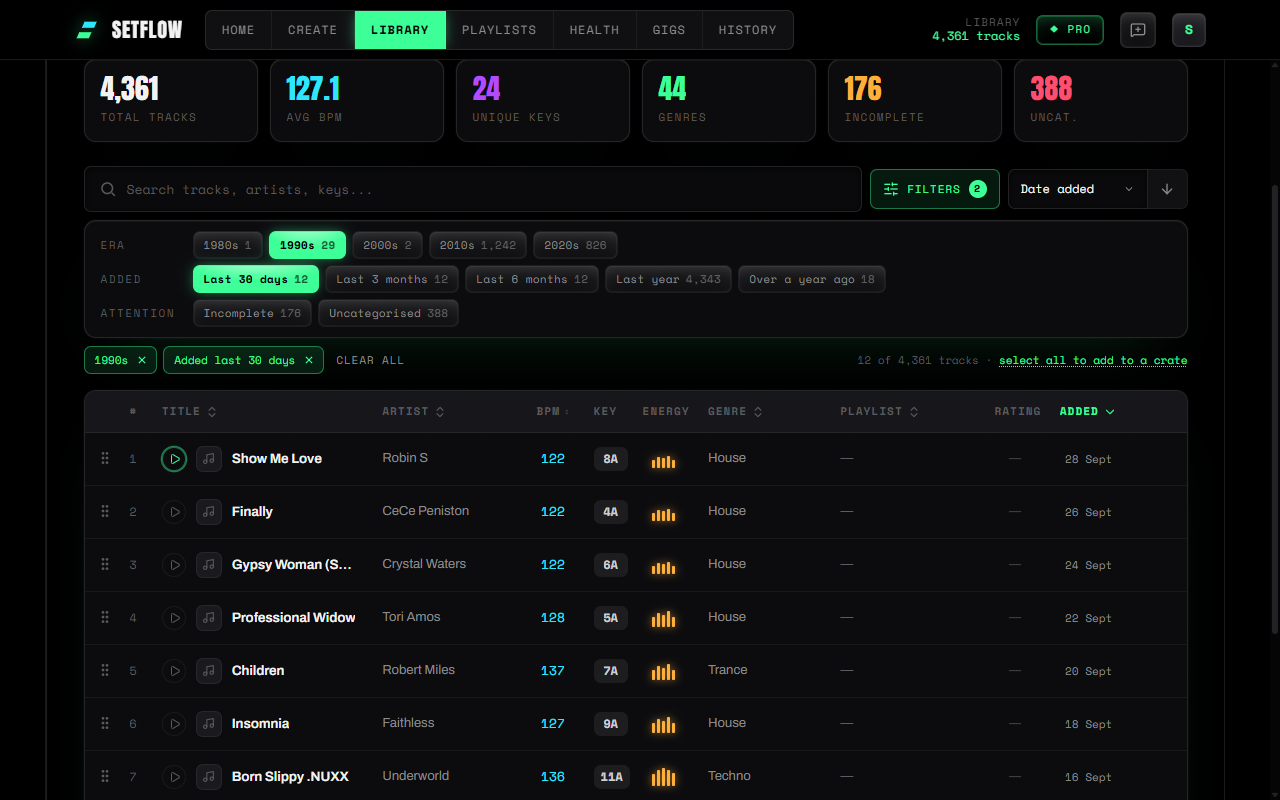1280x800 pixels.
Task: Toggle the Incomplete attention filter chip
Action: [x=252, y=313]
